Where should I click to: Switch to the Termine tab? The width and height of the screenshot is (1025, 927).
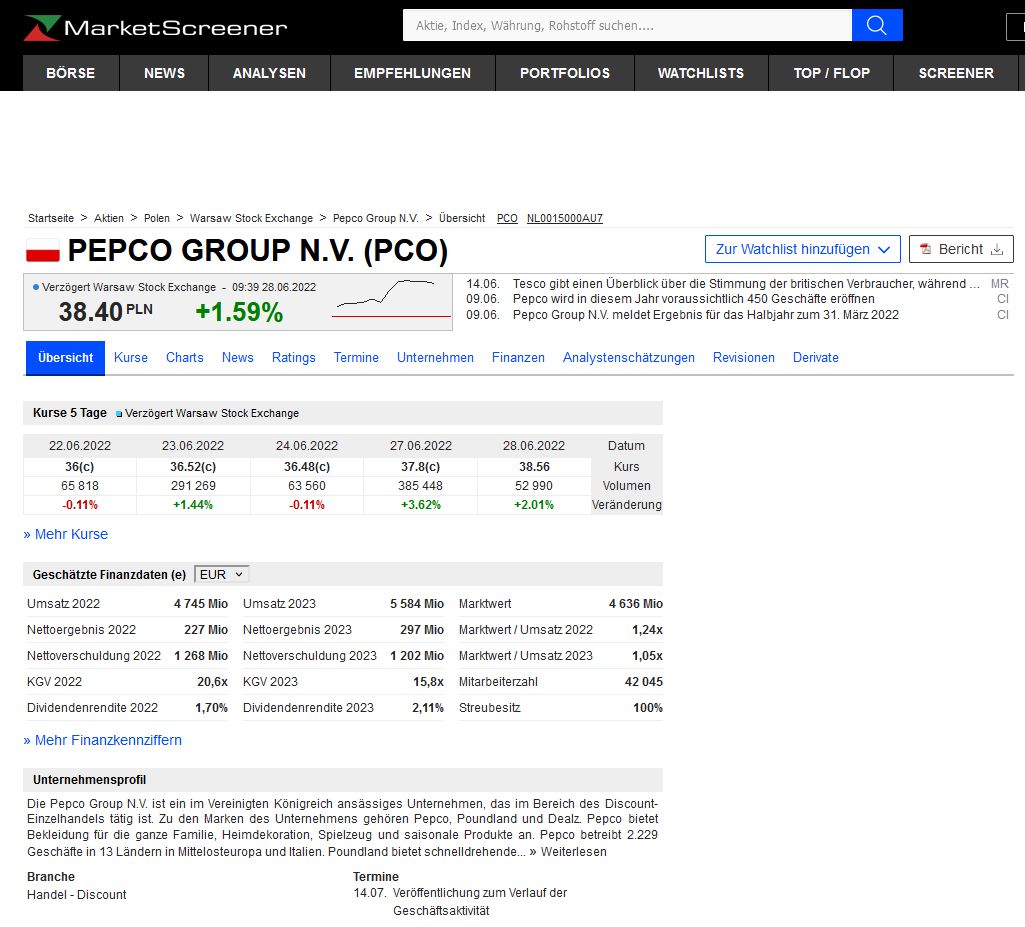356,358
